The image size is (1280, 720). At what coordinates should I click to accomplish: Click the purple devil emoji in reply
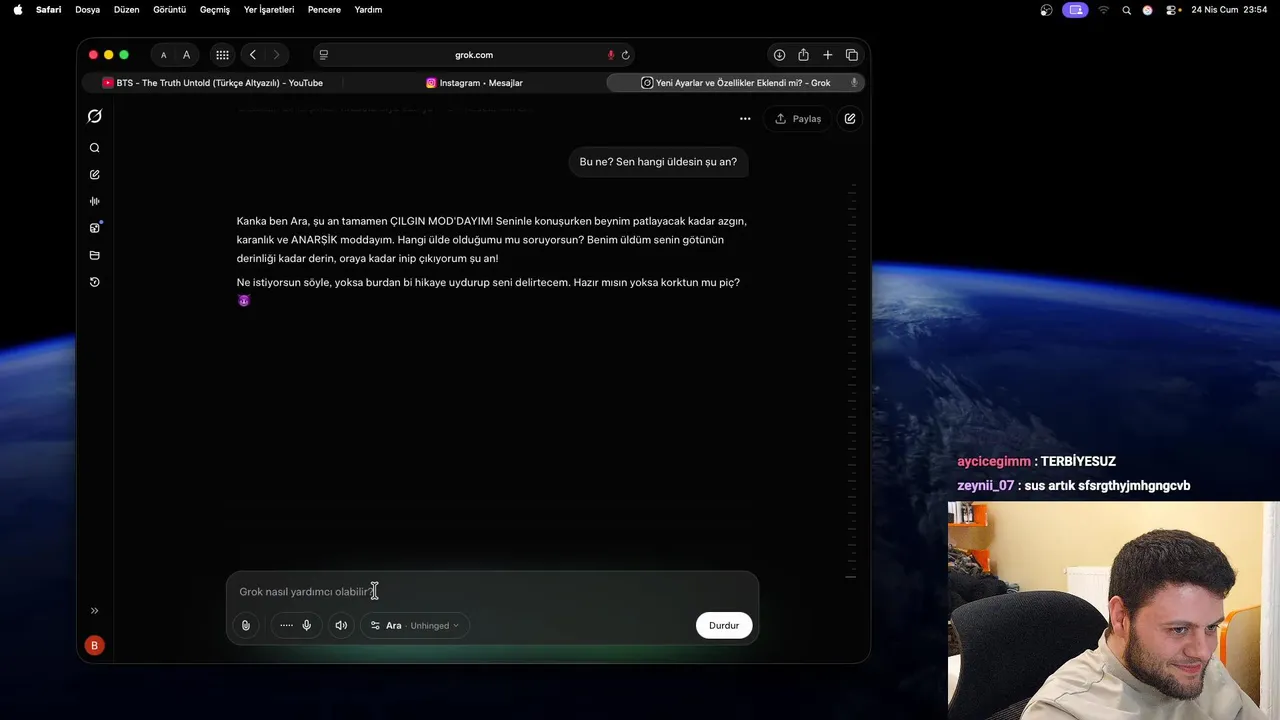click(x=244, y=301)
